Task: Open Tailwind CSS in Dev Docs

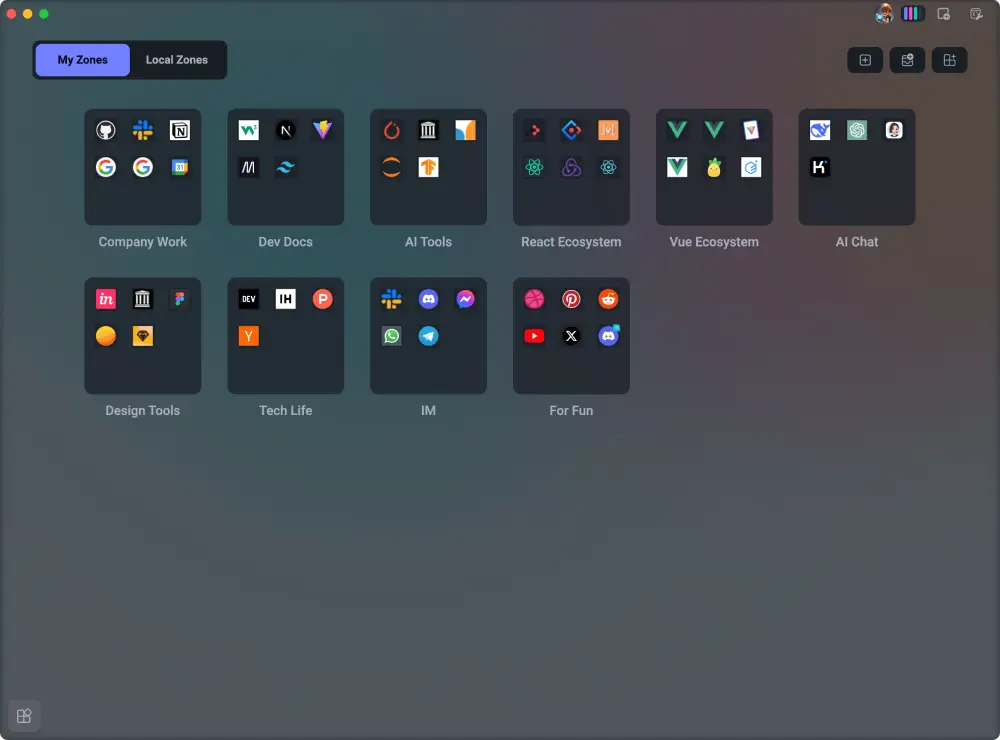Action: pos(286,167)
